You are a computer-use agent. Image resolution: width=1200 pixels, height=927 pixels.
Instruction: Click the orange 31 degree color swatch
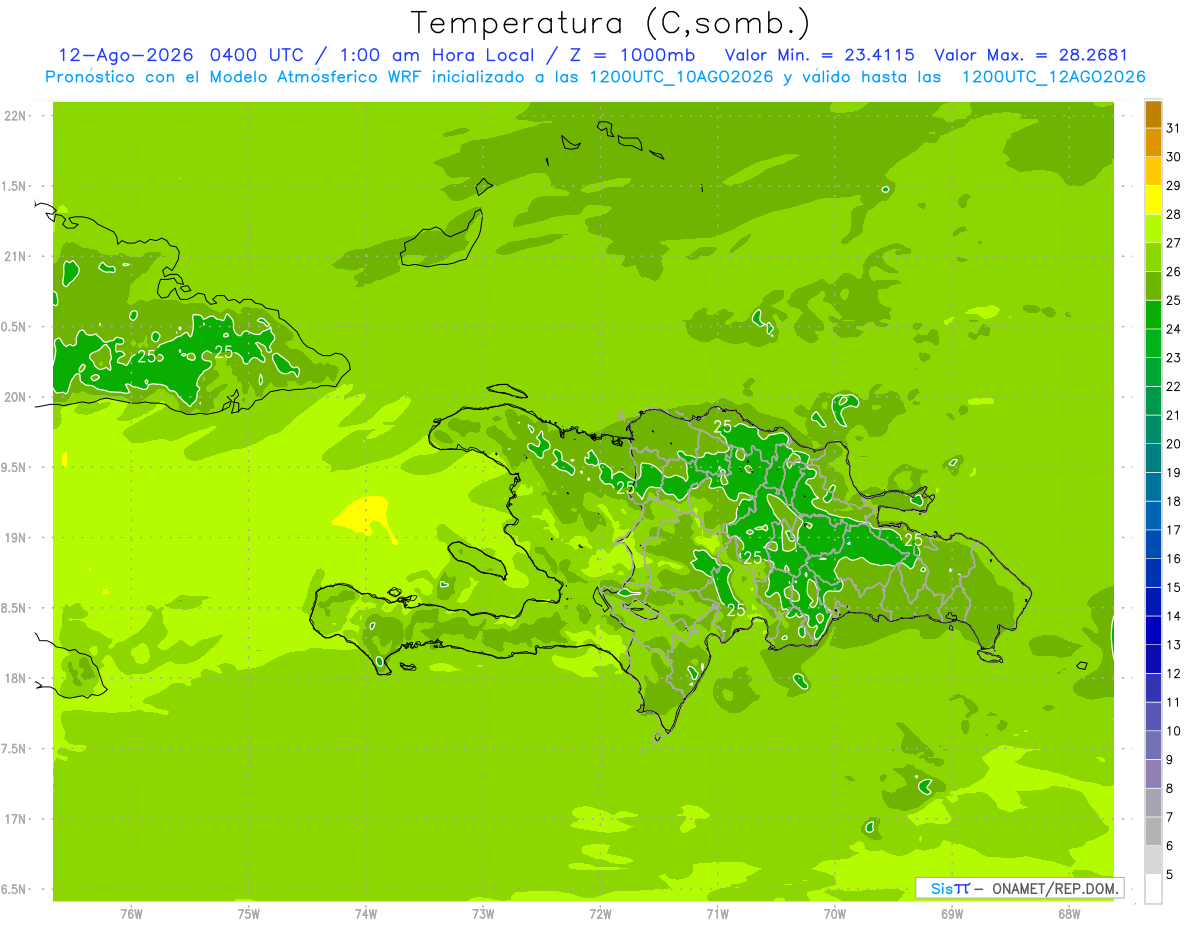pyautogui.click(x=1153, y=114)
